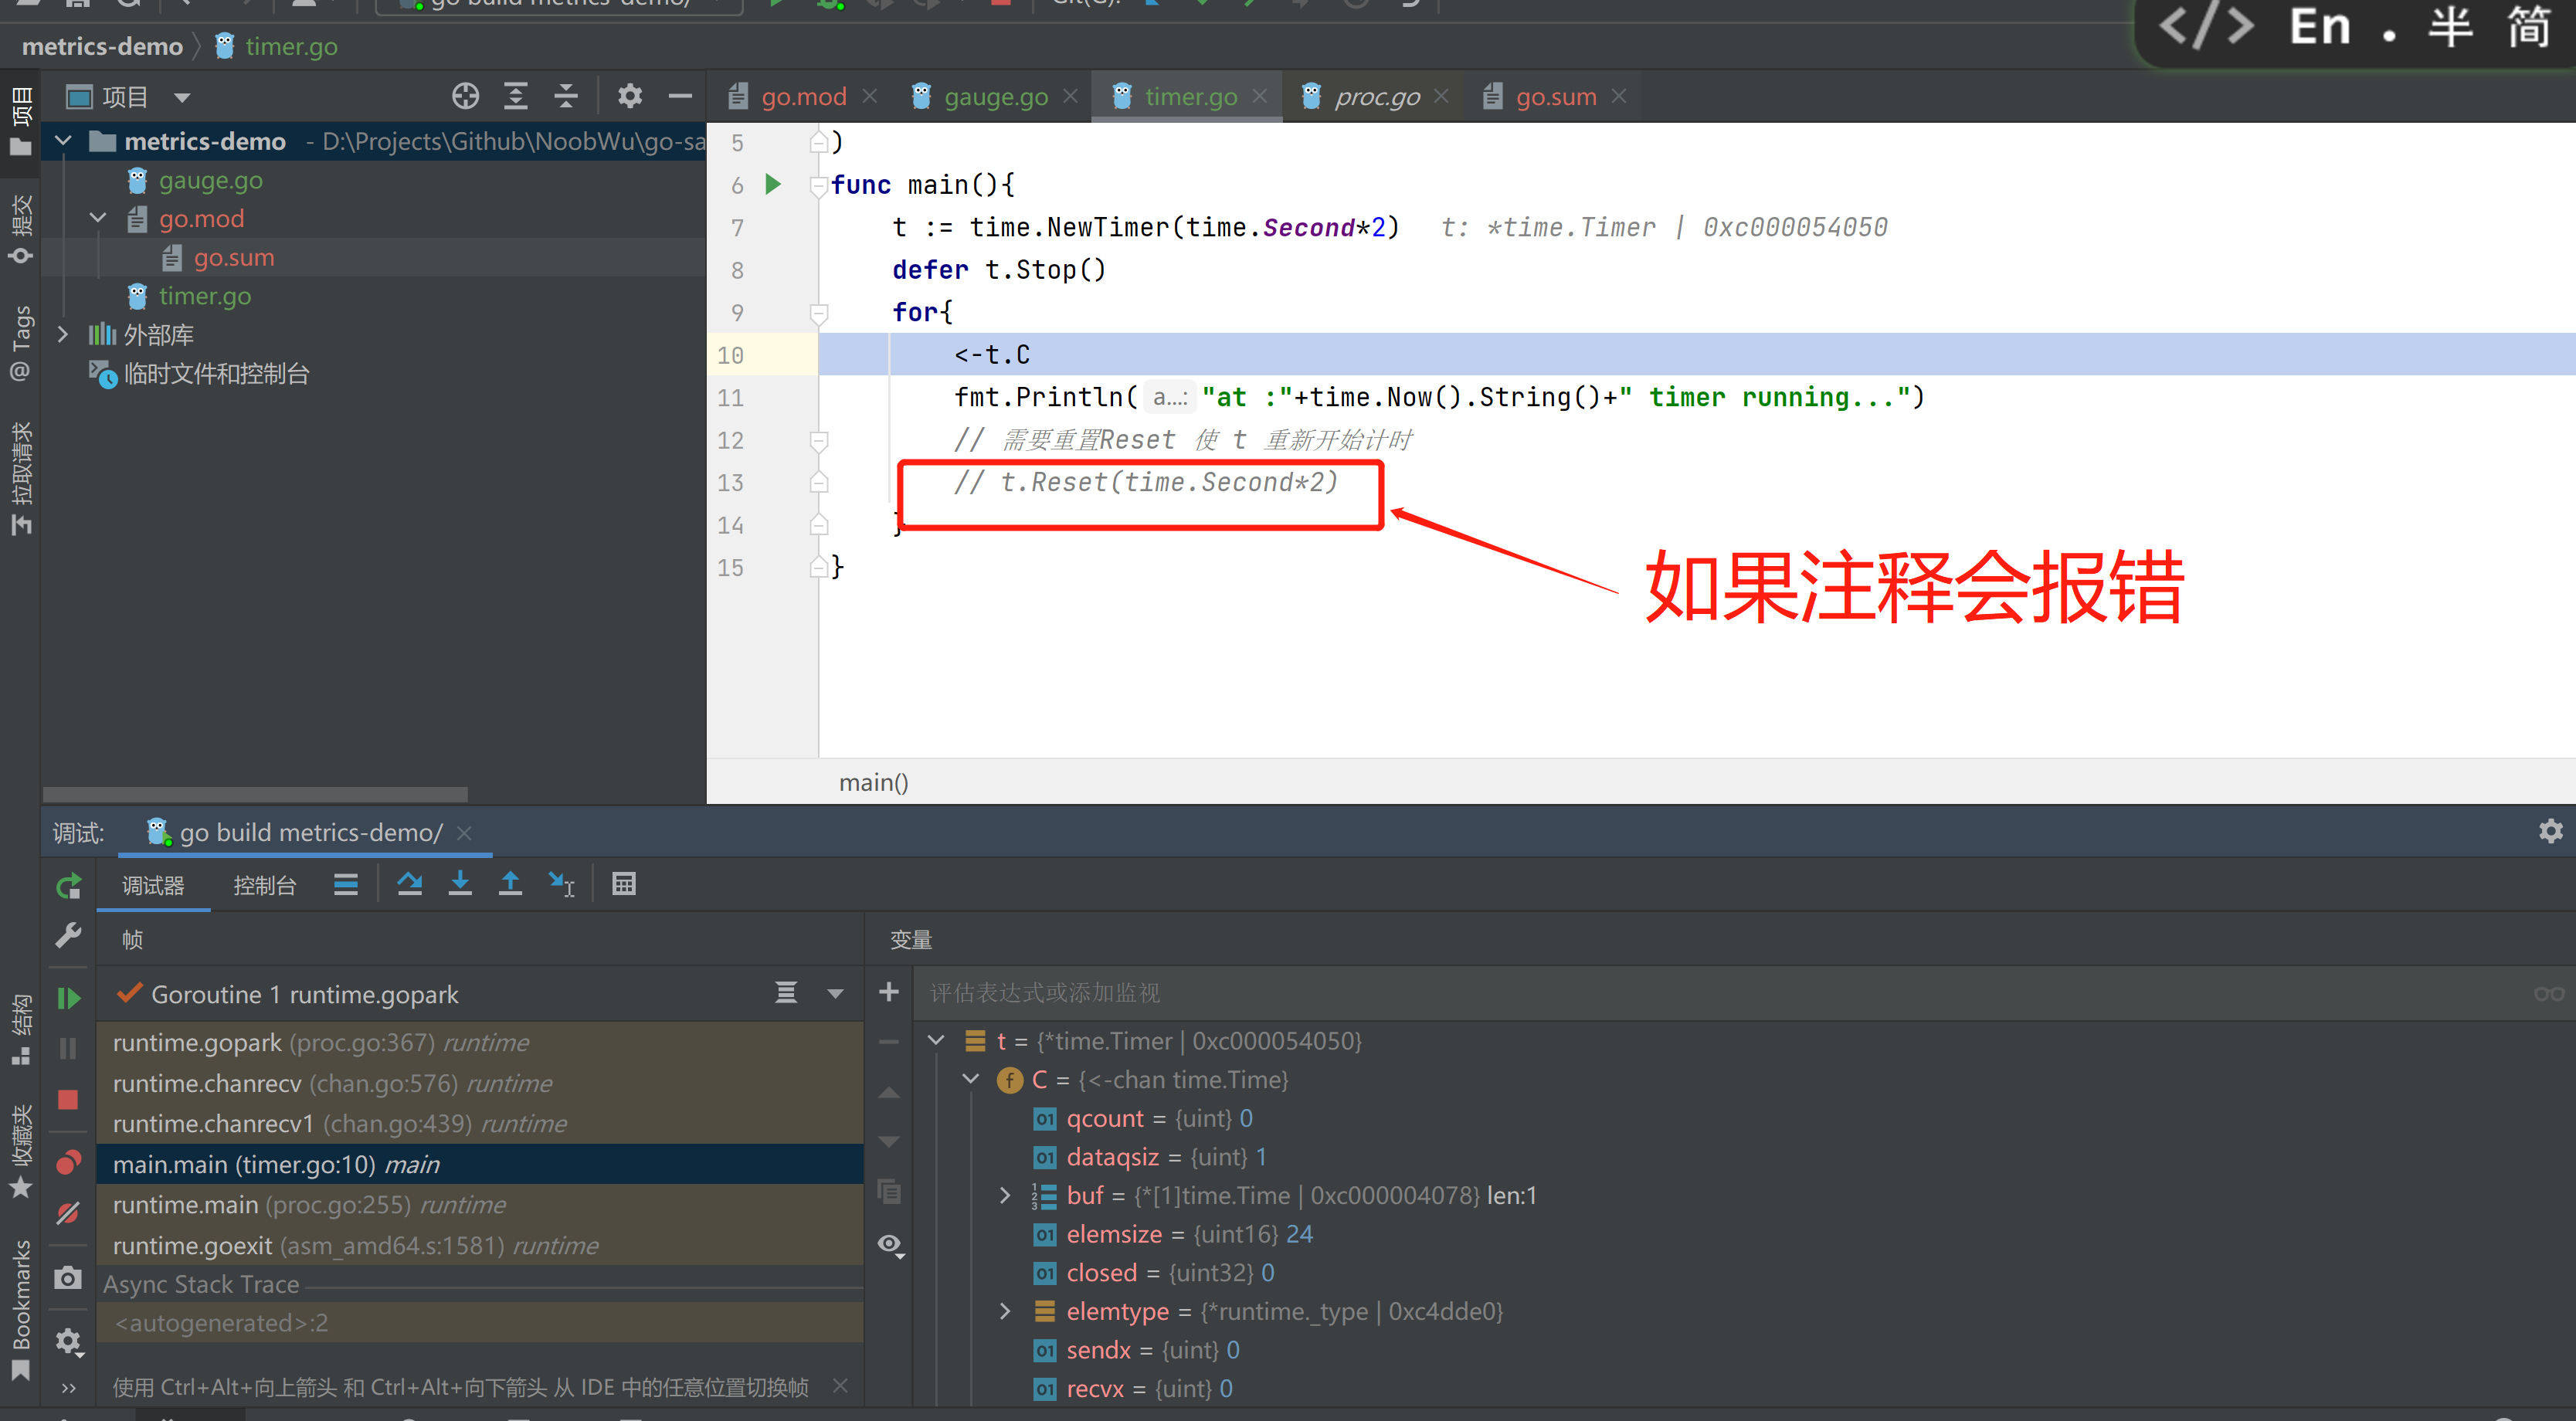
Task: Open evaluate expression calculator icon
Action: 624,884
